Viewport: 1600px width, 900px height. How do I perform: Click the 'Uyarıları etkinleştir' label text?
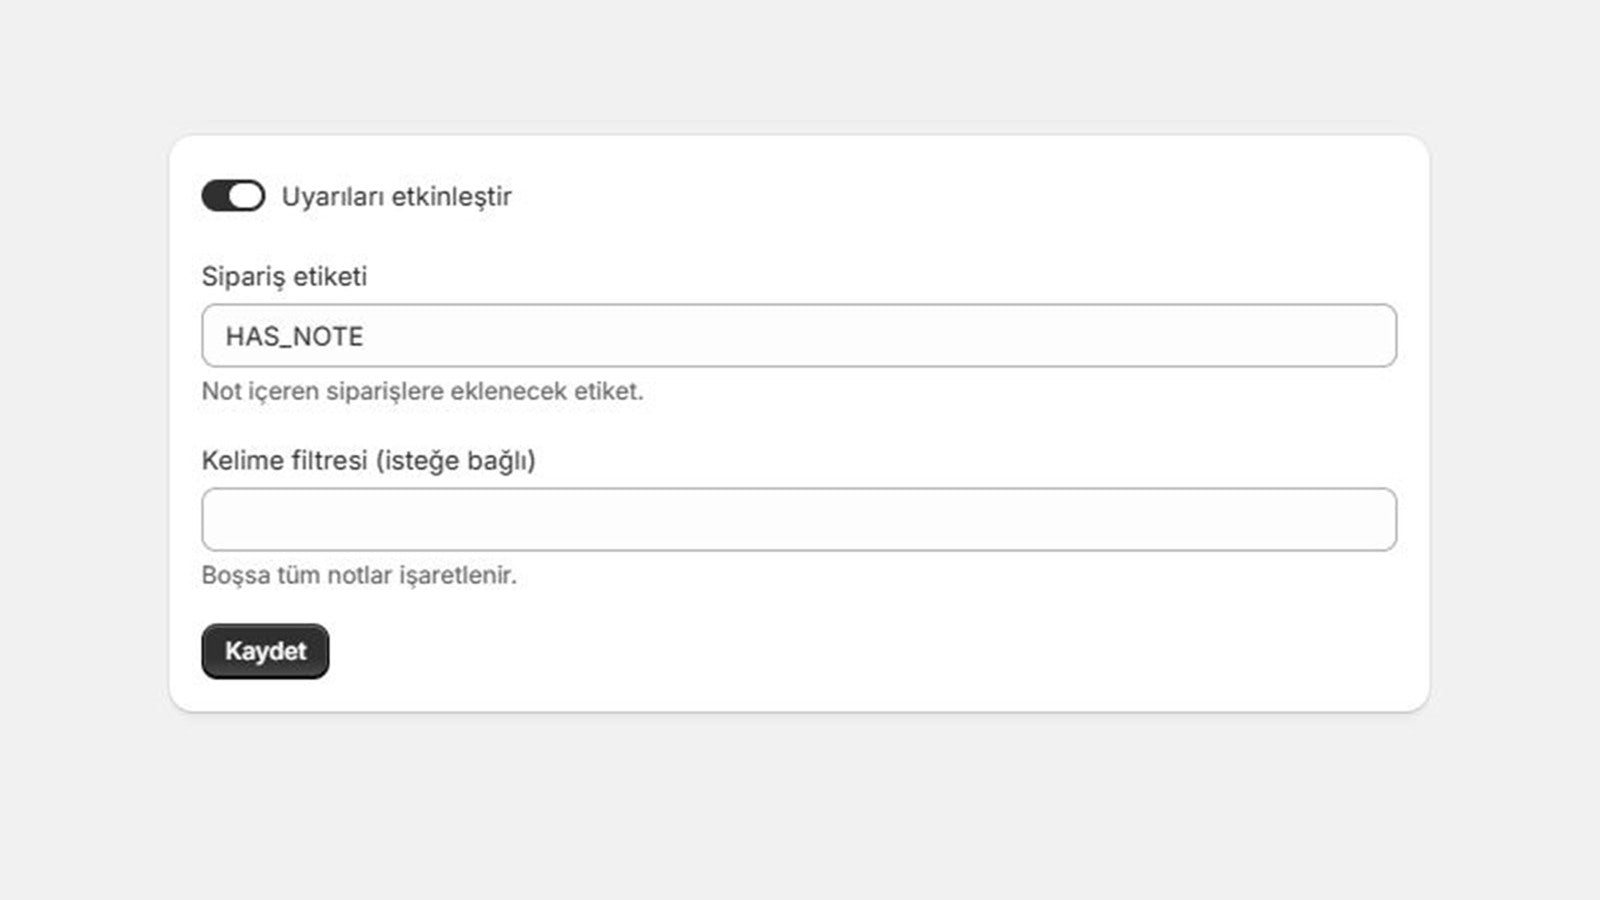coord(396,196)
